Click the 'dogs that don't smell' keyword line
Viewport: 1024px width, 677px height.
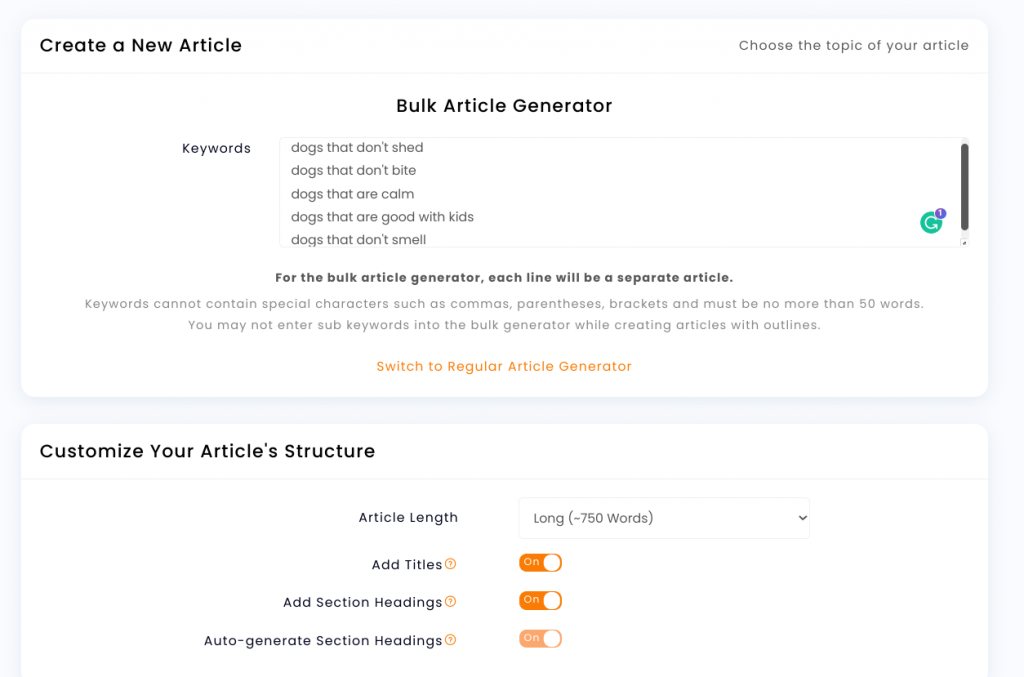[359, 240]
